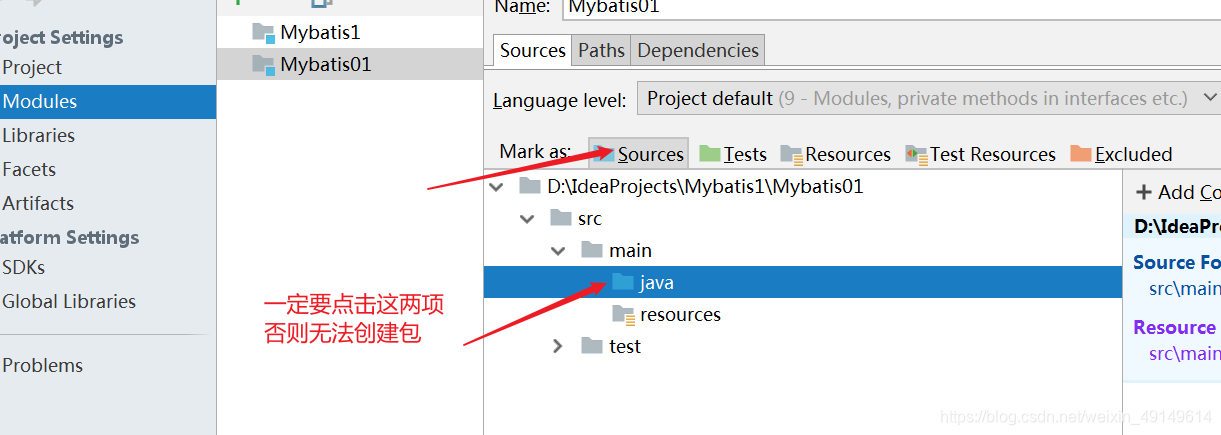Click the Resources mark-as folder icon
Image resolution: width=1221 pixels, height=435 pixels.
(791, 154)
